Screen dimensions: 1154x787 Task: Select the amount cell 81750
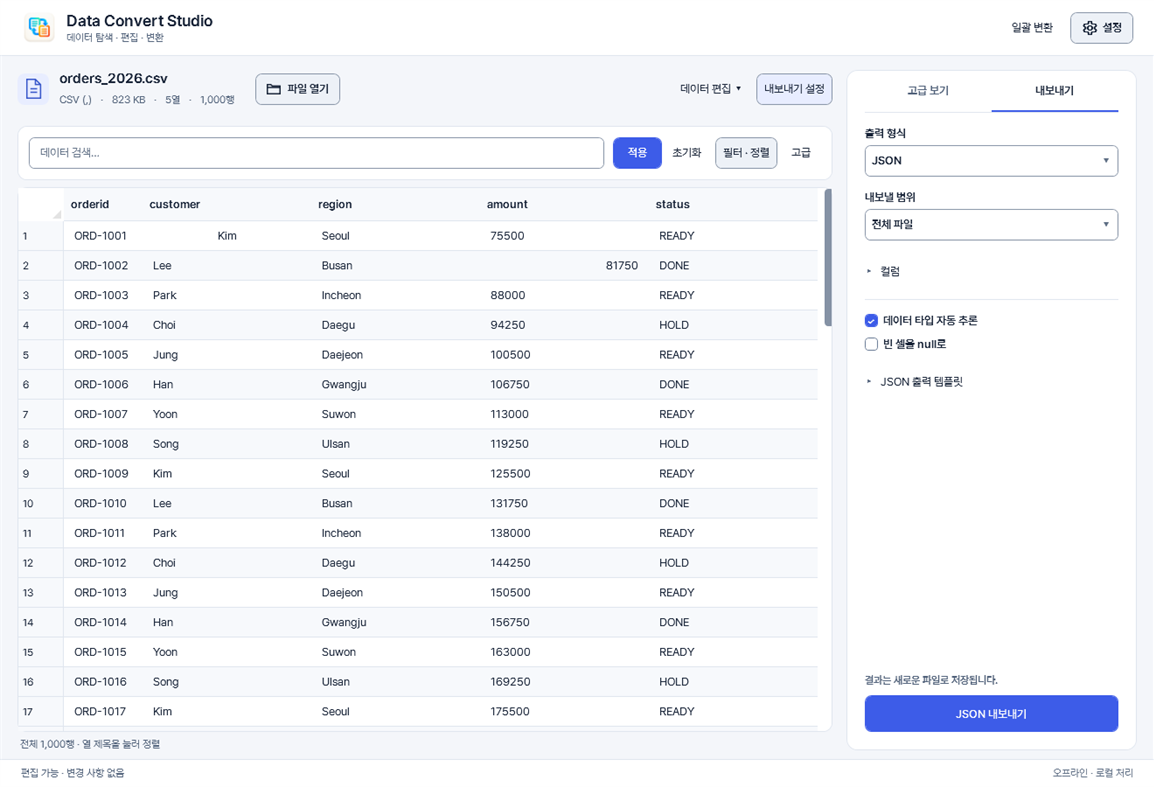(x=564, y=265)
